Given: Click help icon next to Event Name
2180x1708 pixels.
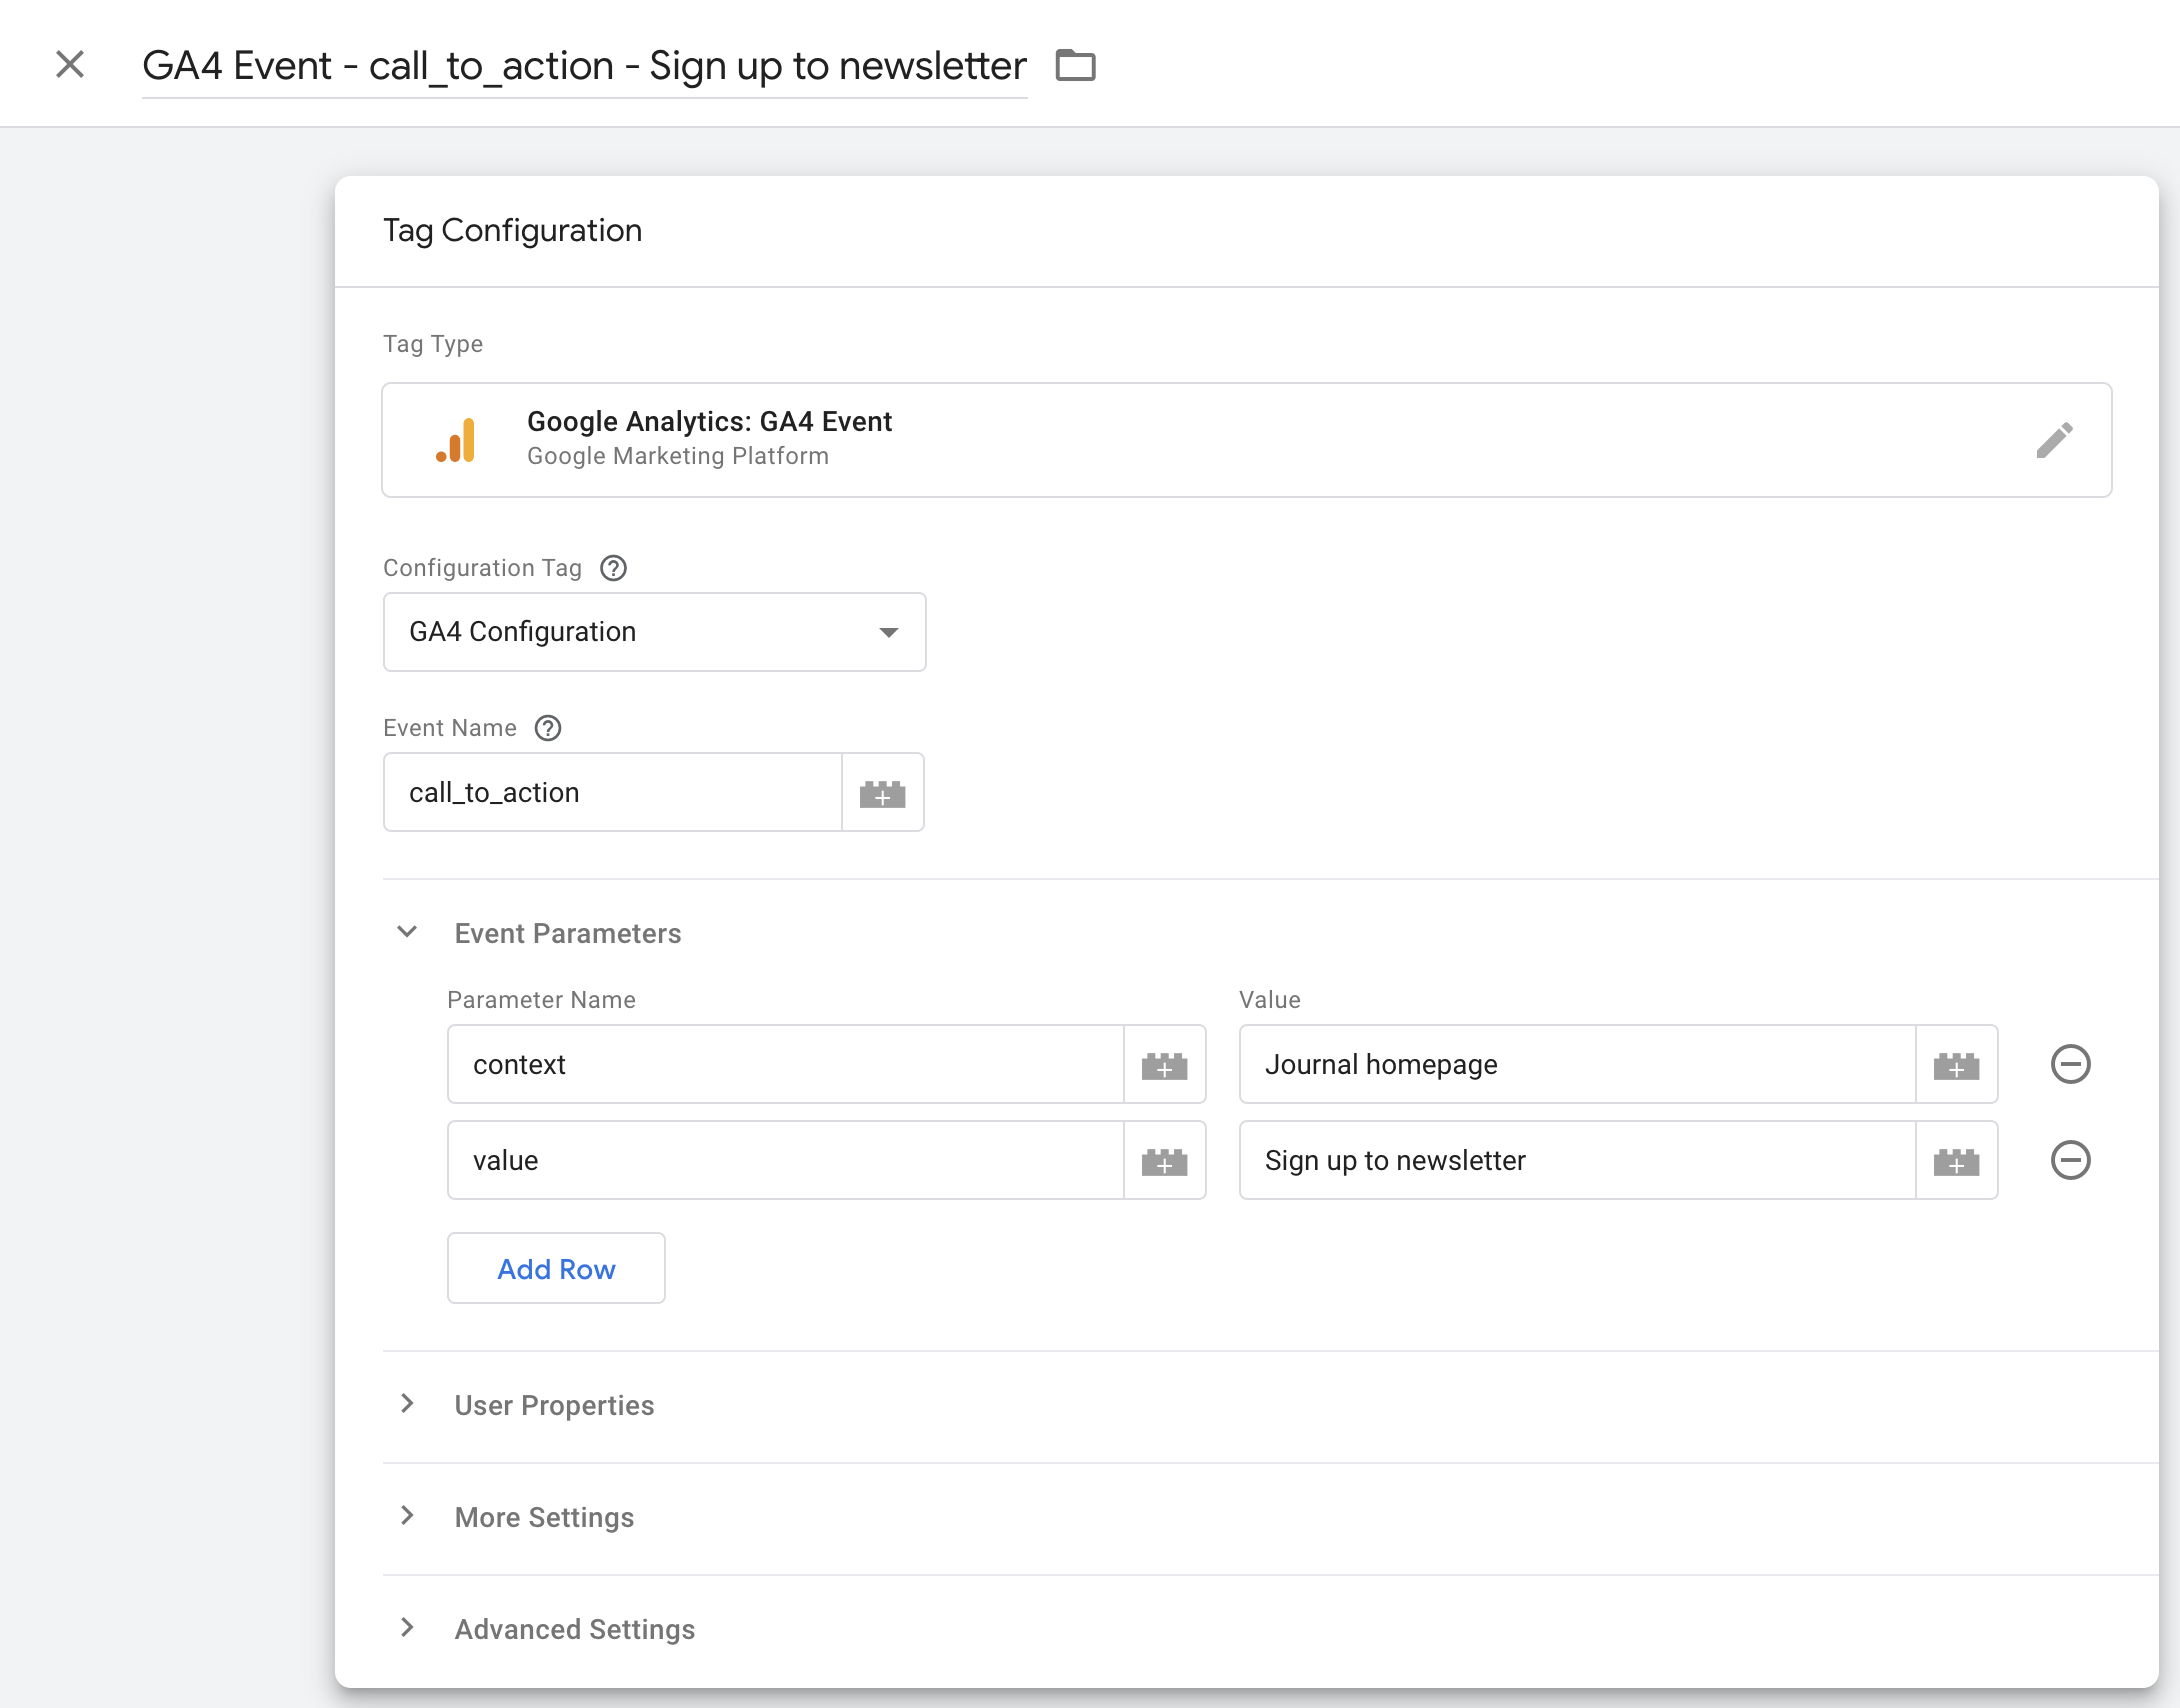Looking at the screenshot, I should [x=548, y=728].
